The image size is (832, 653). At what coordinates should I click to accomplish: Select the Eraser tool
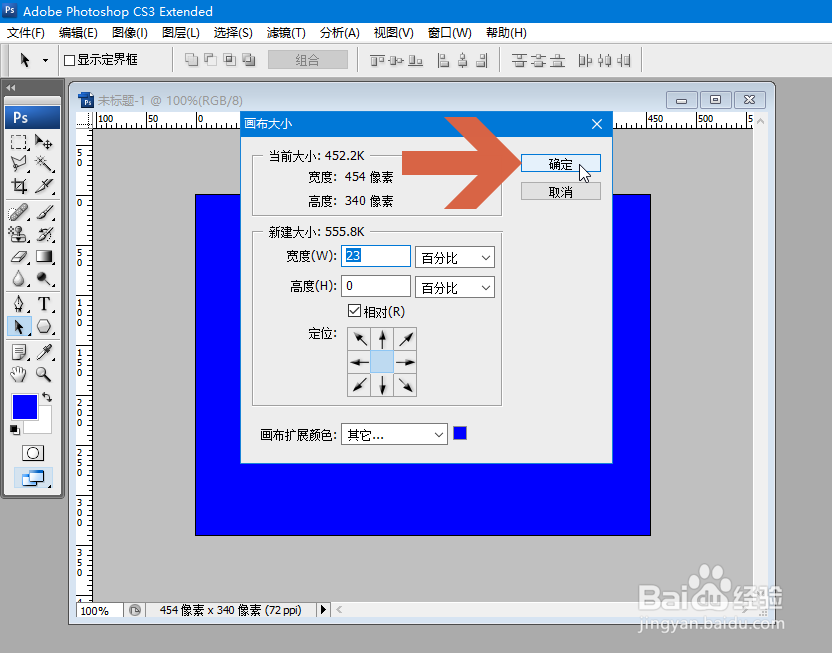tap(19, 257)
